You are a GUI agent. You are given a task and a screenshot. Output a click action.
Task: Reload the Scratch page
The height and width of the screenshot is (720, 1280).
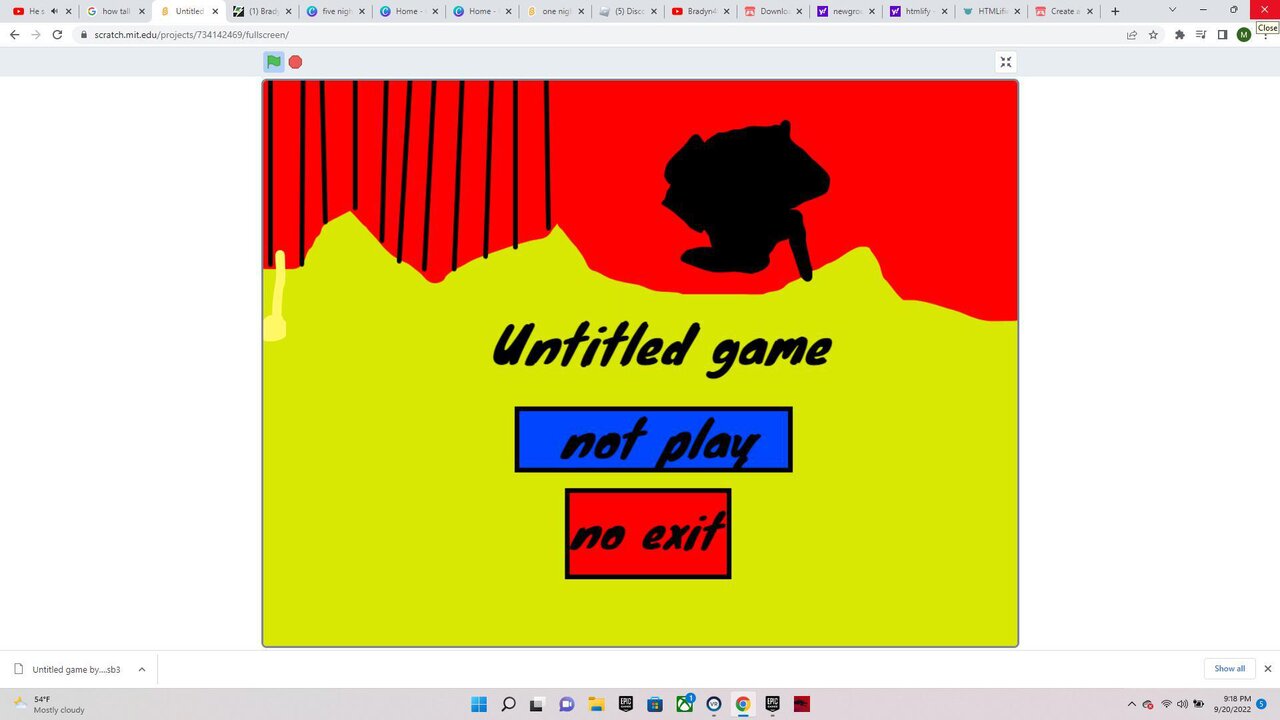click(x=57, y=34)
